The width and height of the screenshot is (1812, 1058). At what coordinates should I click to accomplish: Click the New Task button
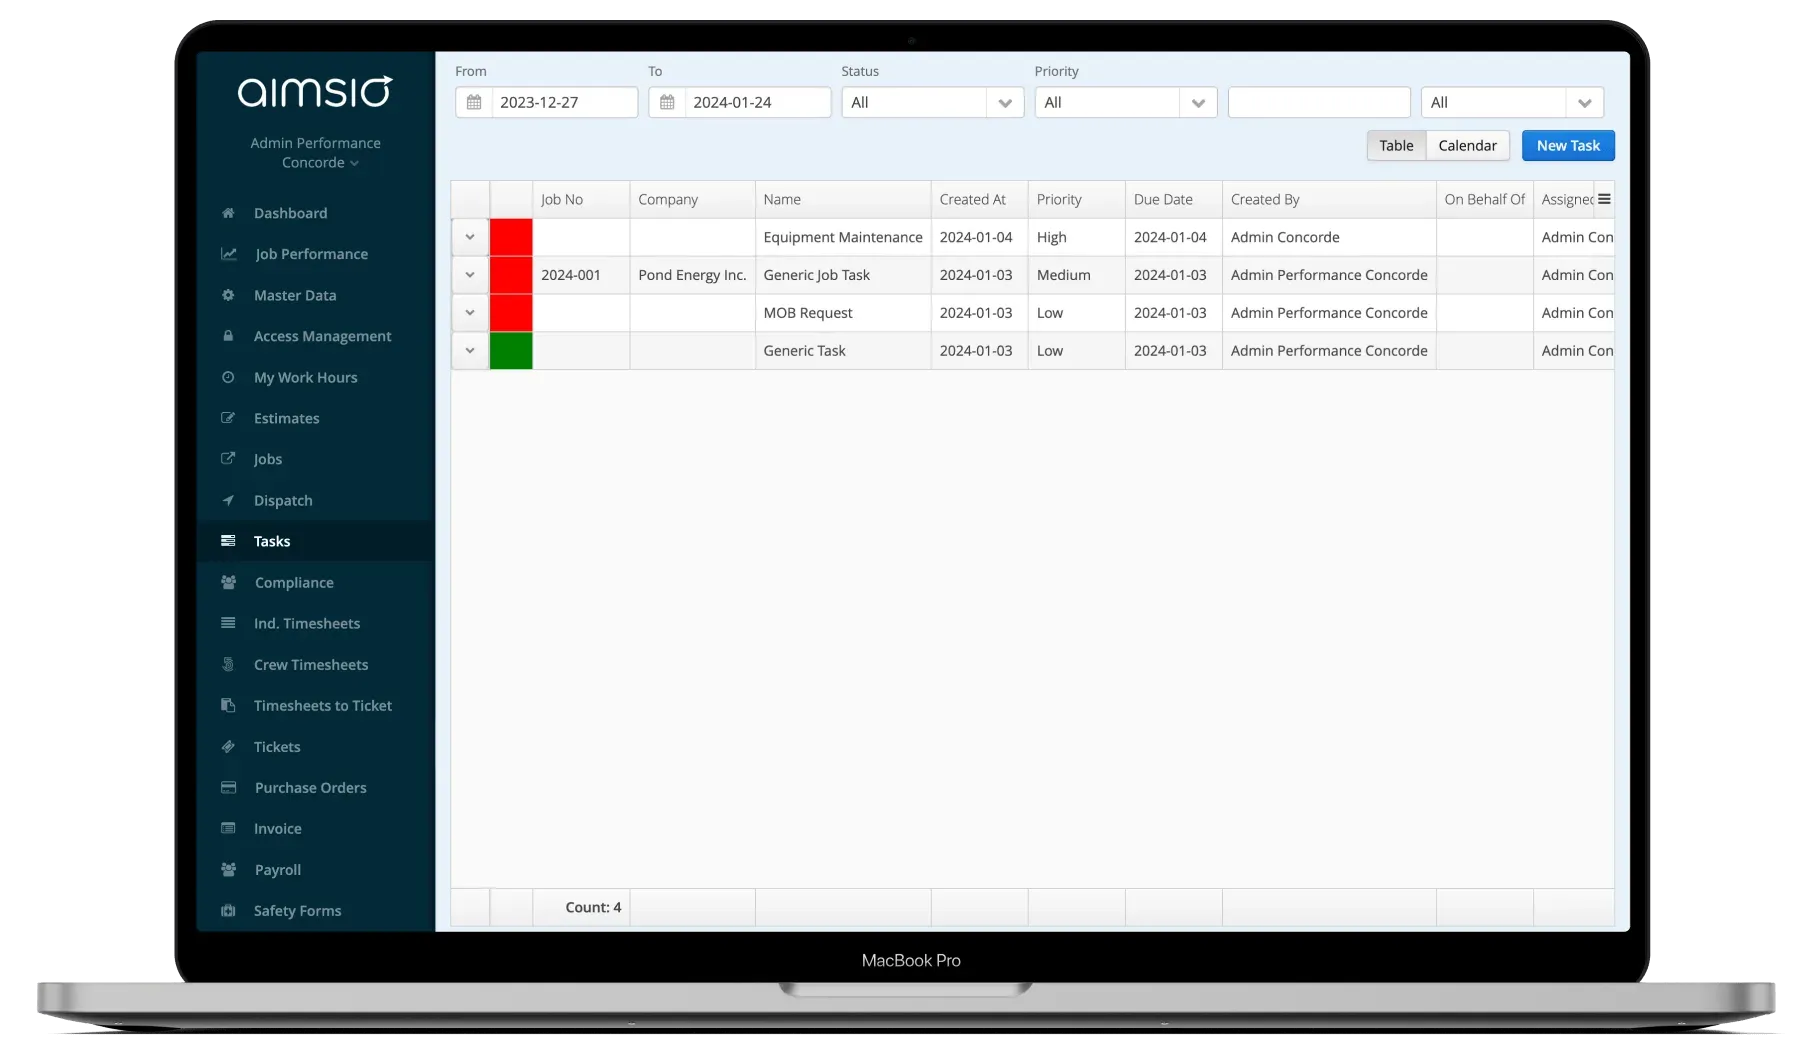(1567, 145)
